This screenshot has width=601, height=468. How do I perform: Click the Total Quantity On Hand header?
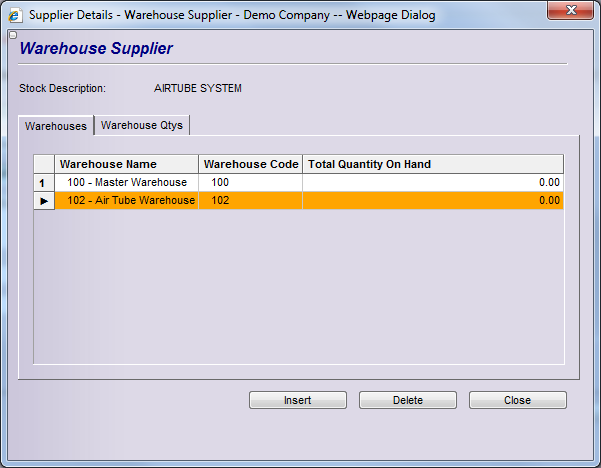(x=432, y=164)
